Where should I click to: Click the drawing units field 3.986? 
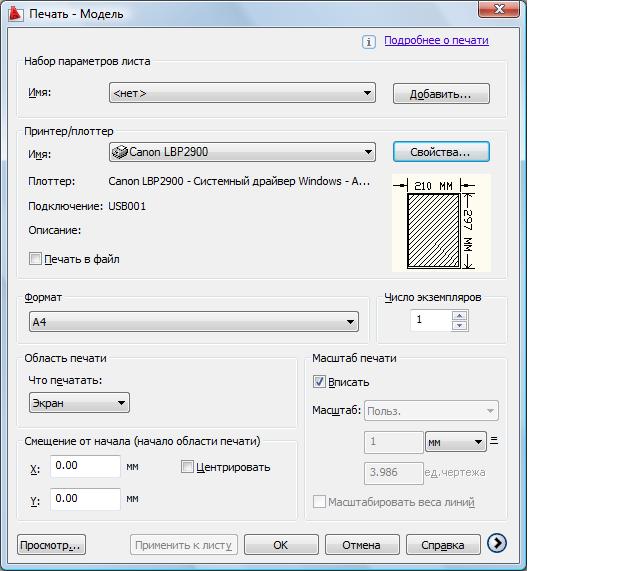[x=393, y=473]
